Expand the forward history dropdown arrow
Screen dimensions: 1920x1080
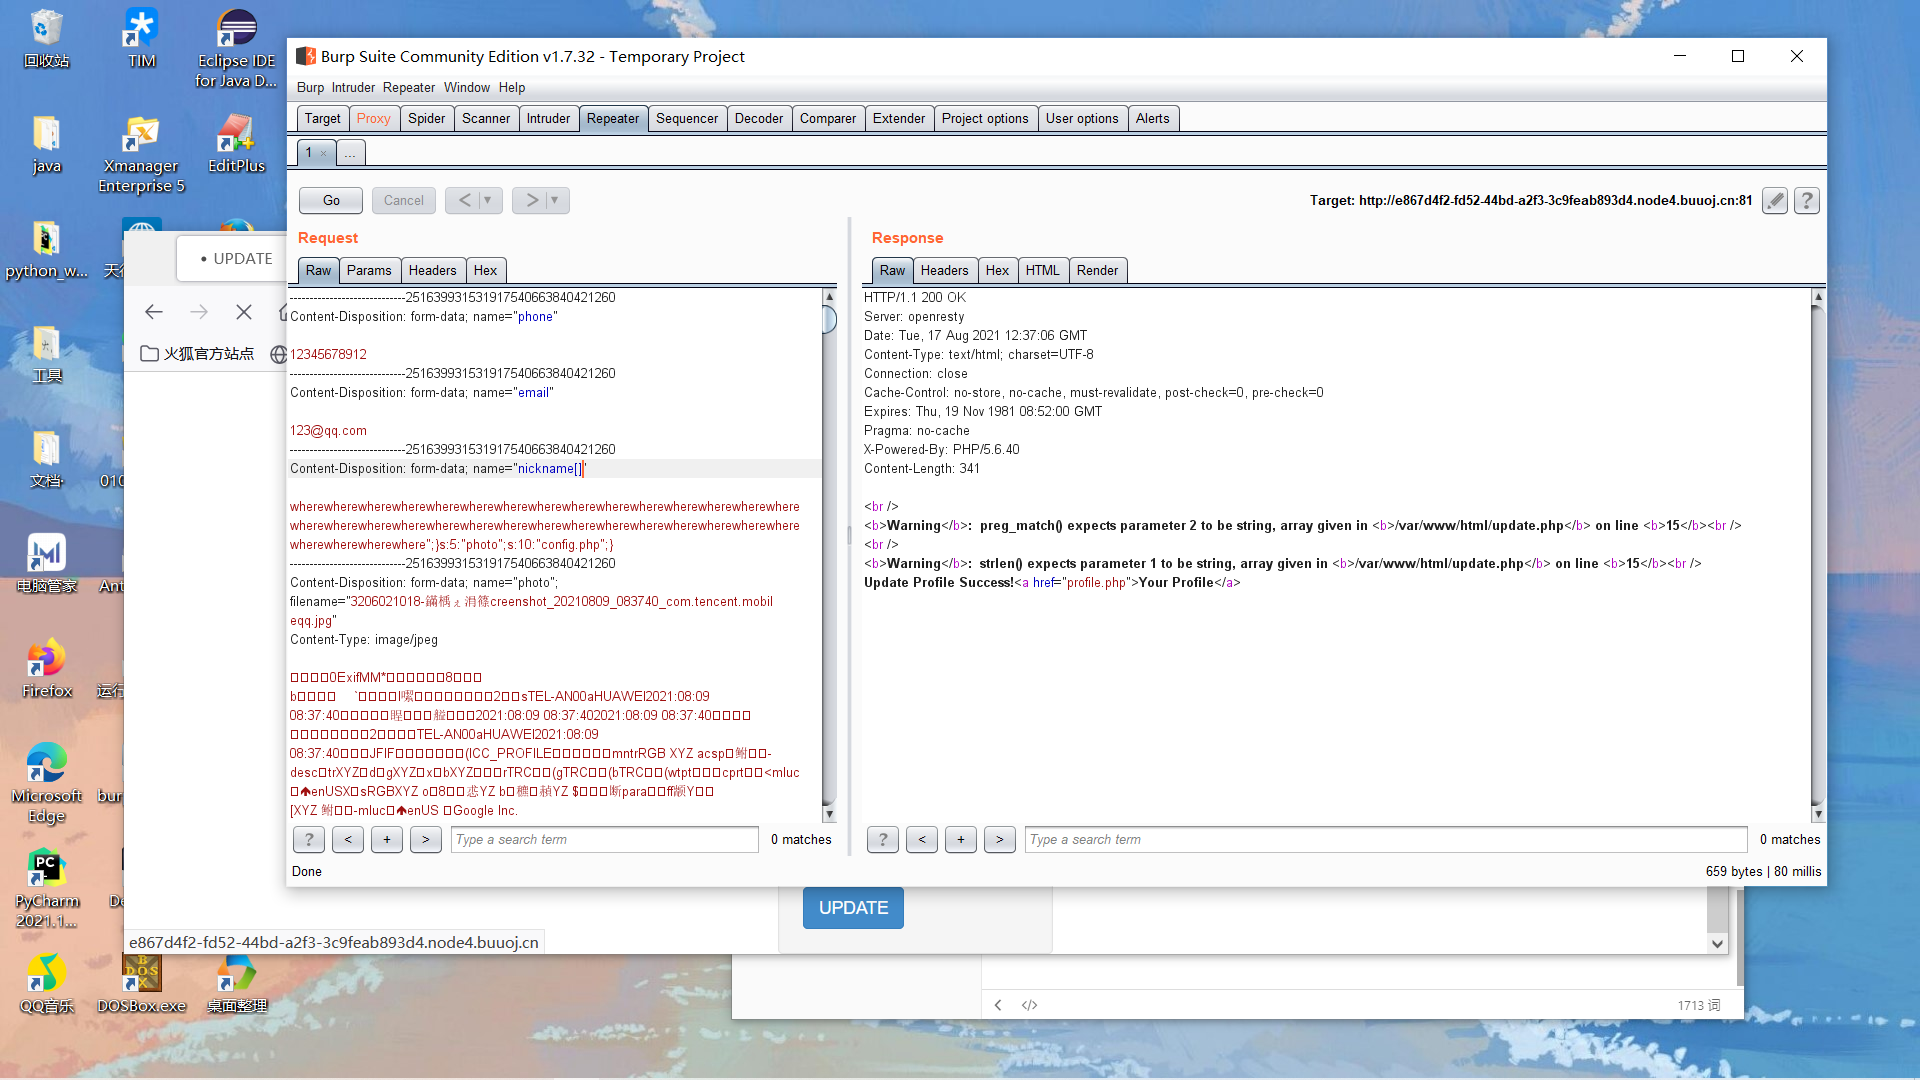point(555,200)
